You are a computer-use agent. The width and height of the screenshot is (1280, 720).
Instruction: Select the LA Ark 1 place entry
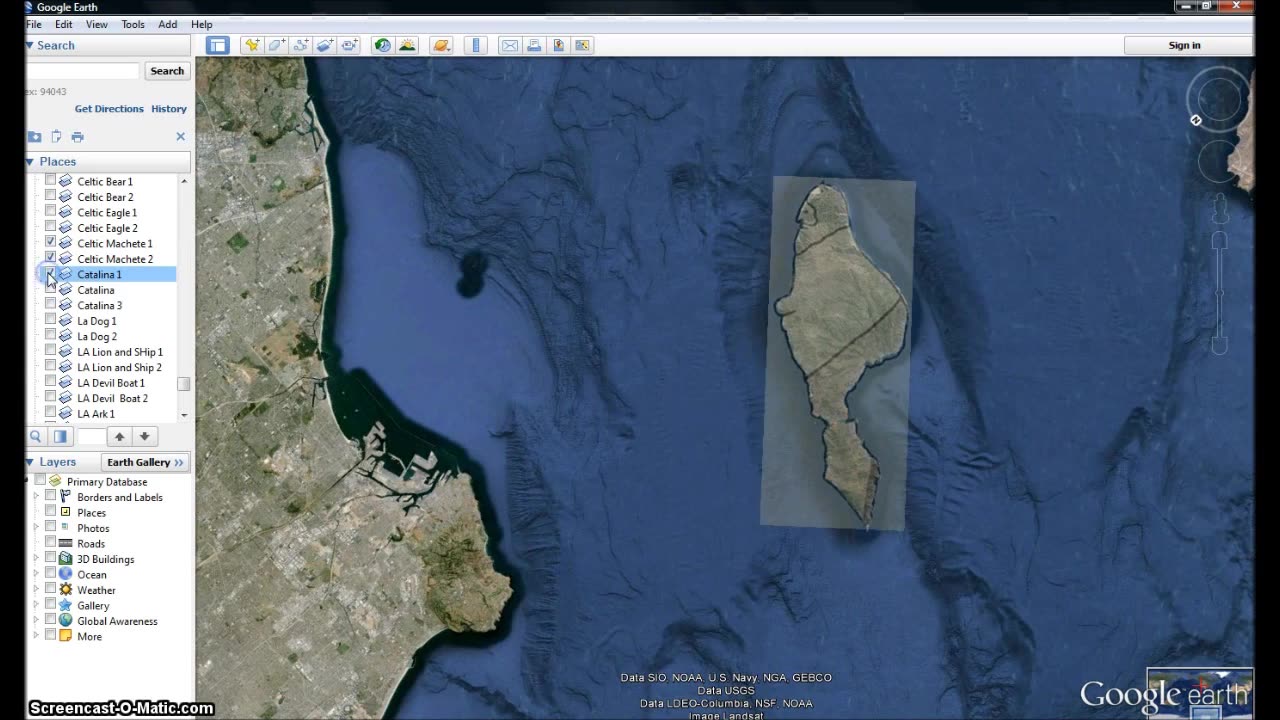coord(96,413)
